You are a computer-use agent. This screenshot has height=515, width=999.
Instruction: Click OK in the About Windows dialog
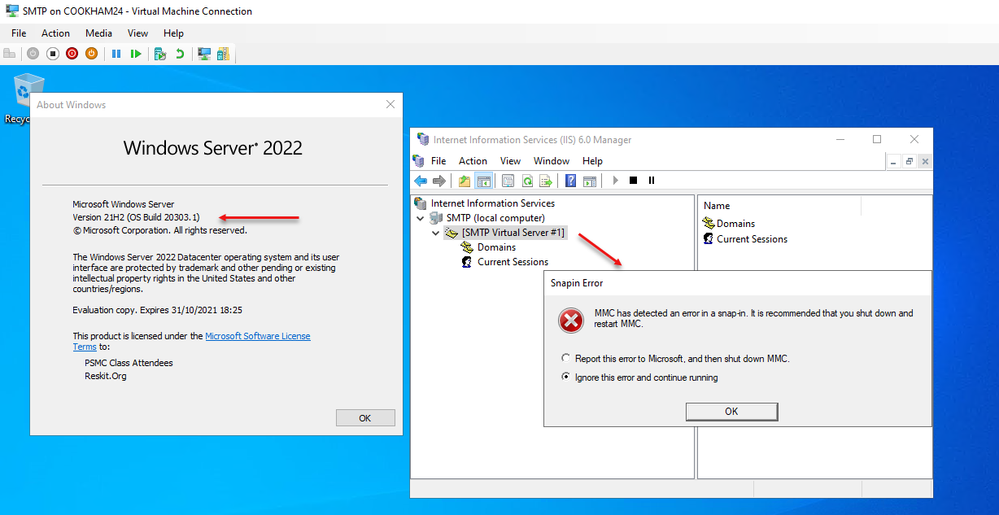(x=364, y=418)
